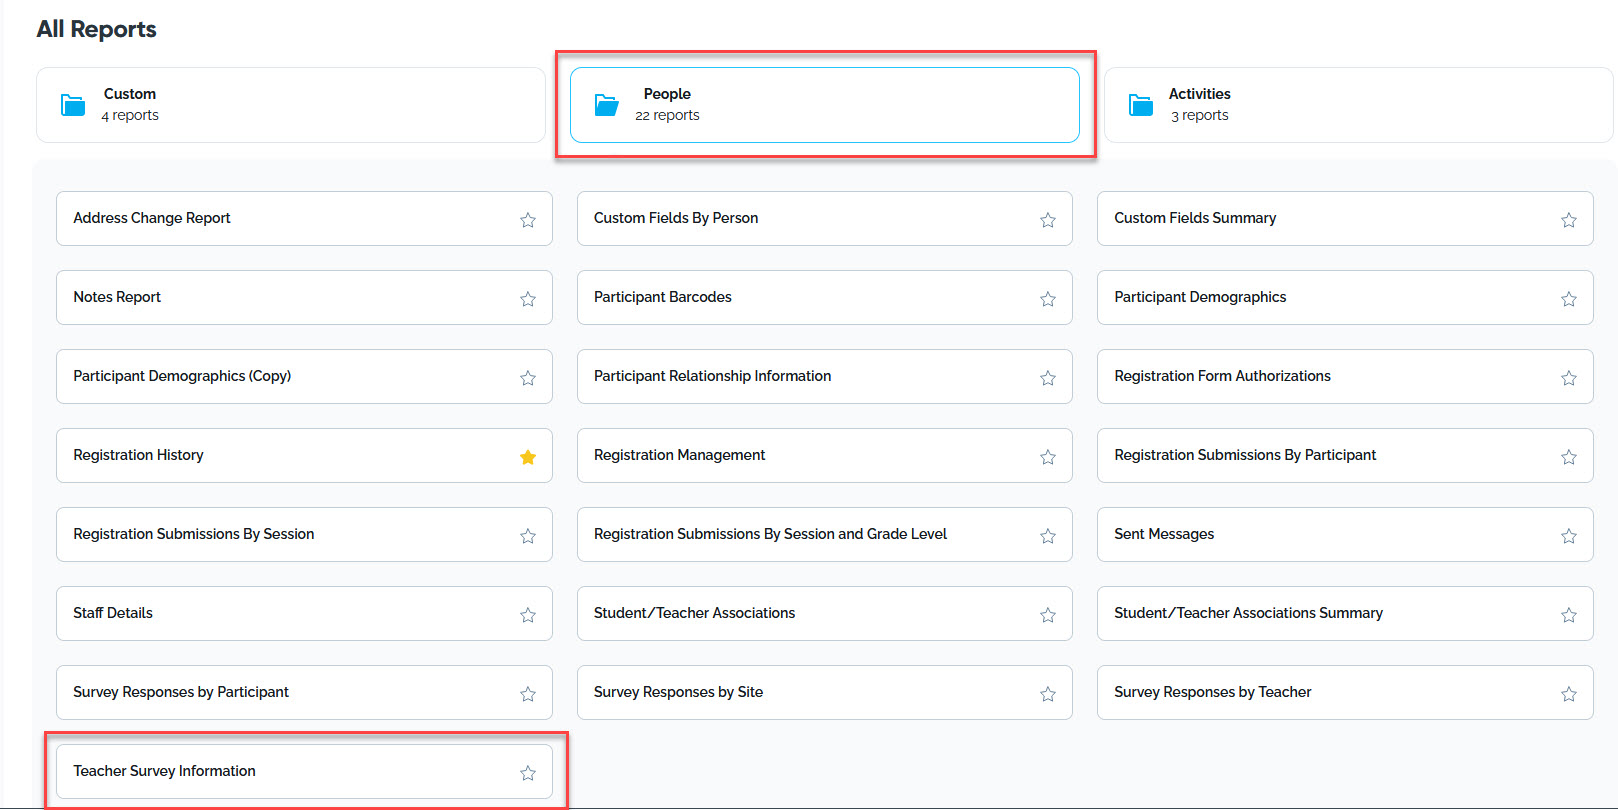This screenshot has height=810, width=1618.
Task: Mark Custom Fields Summary as favorite
Action: pyautogui.click(x=1569, y=220)
